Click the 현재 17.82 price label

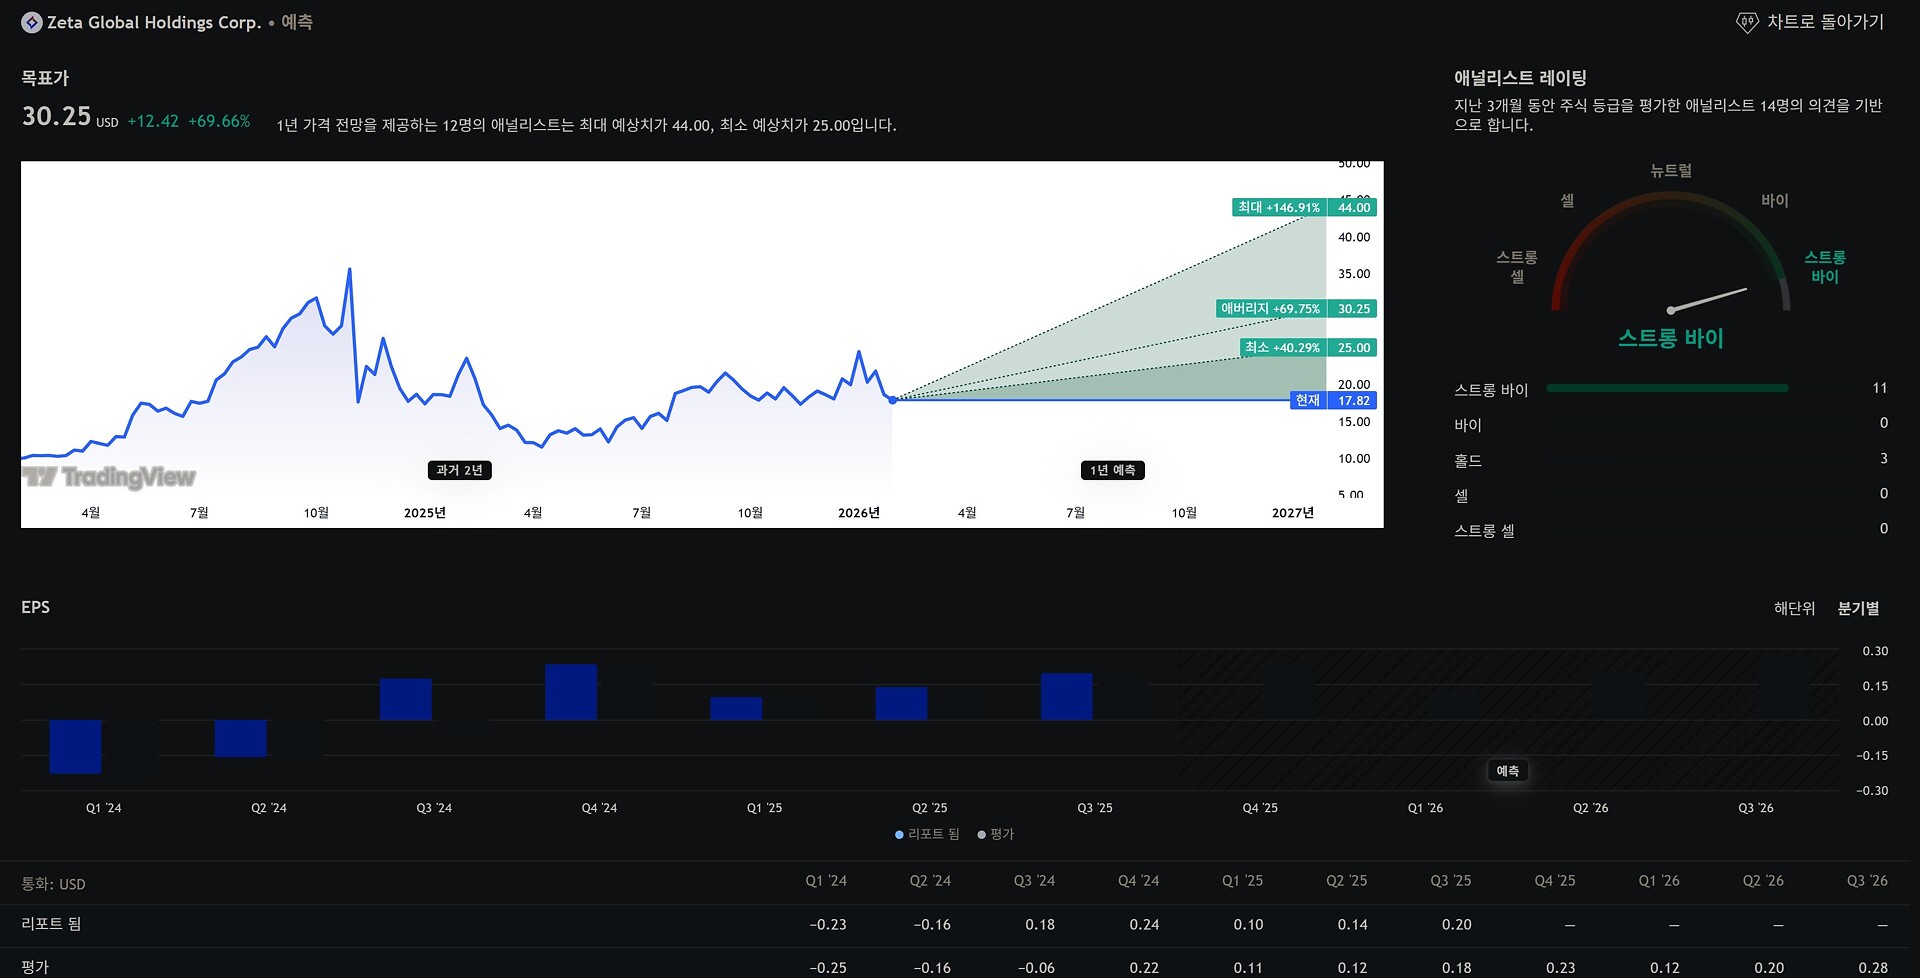(x=1334, y=401)
